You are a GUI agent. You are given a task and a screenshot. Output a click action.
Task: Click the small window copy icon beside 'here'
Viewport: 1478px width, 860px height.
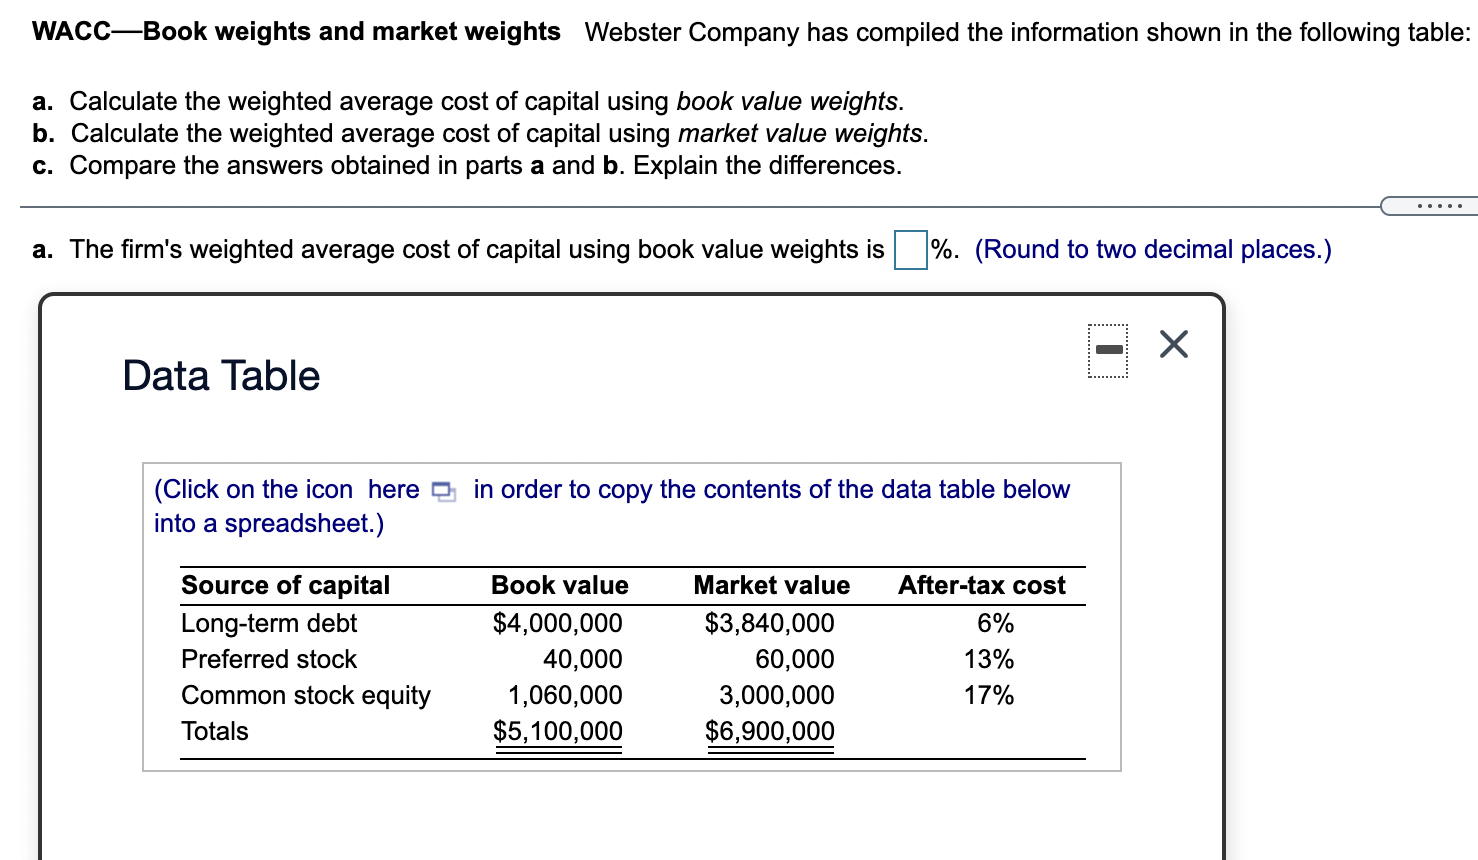click(444, 491)
